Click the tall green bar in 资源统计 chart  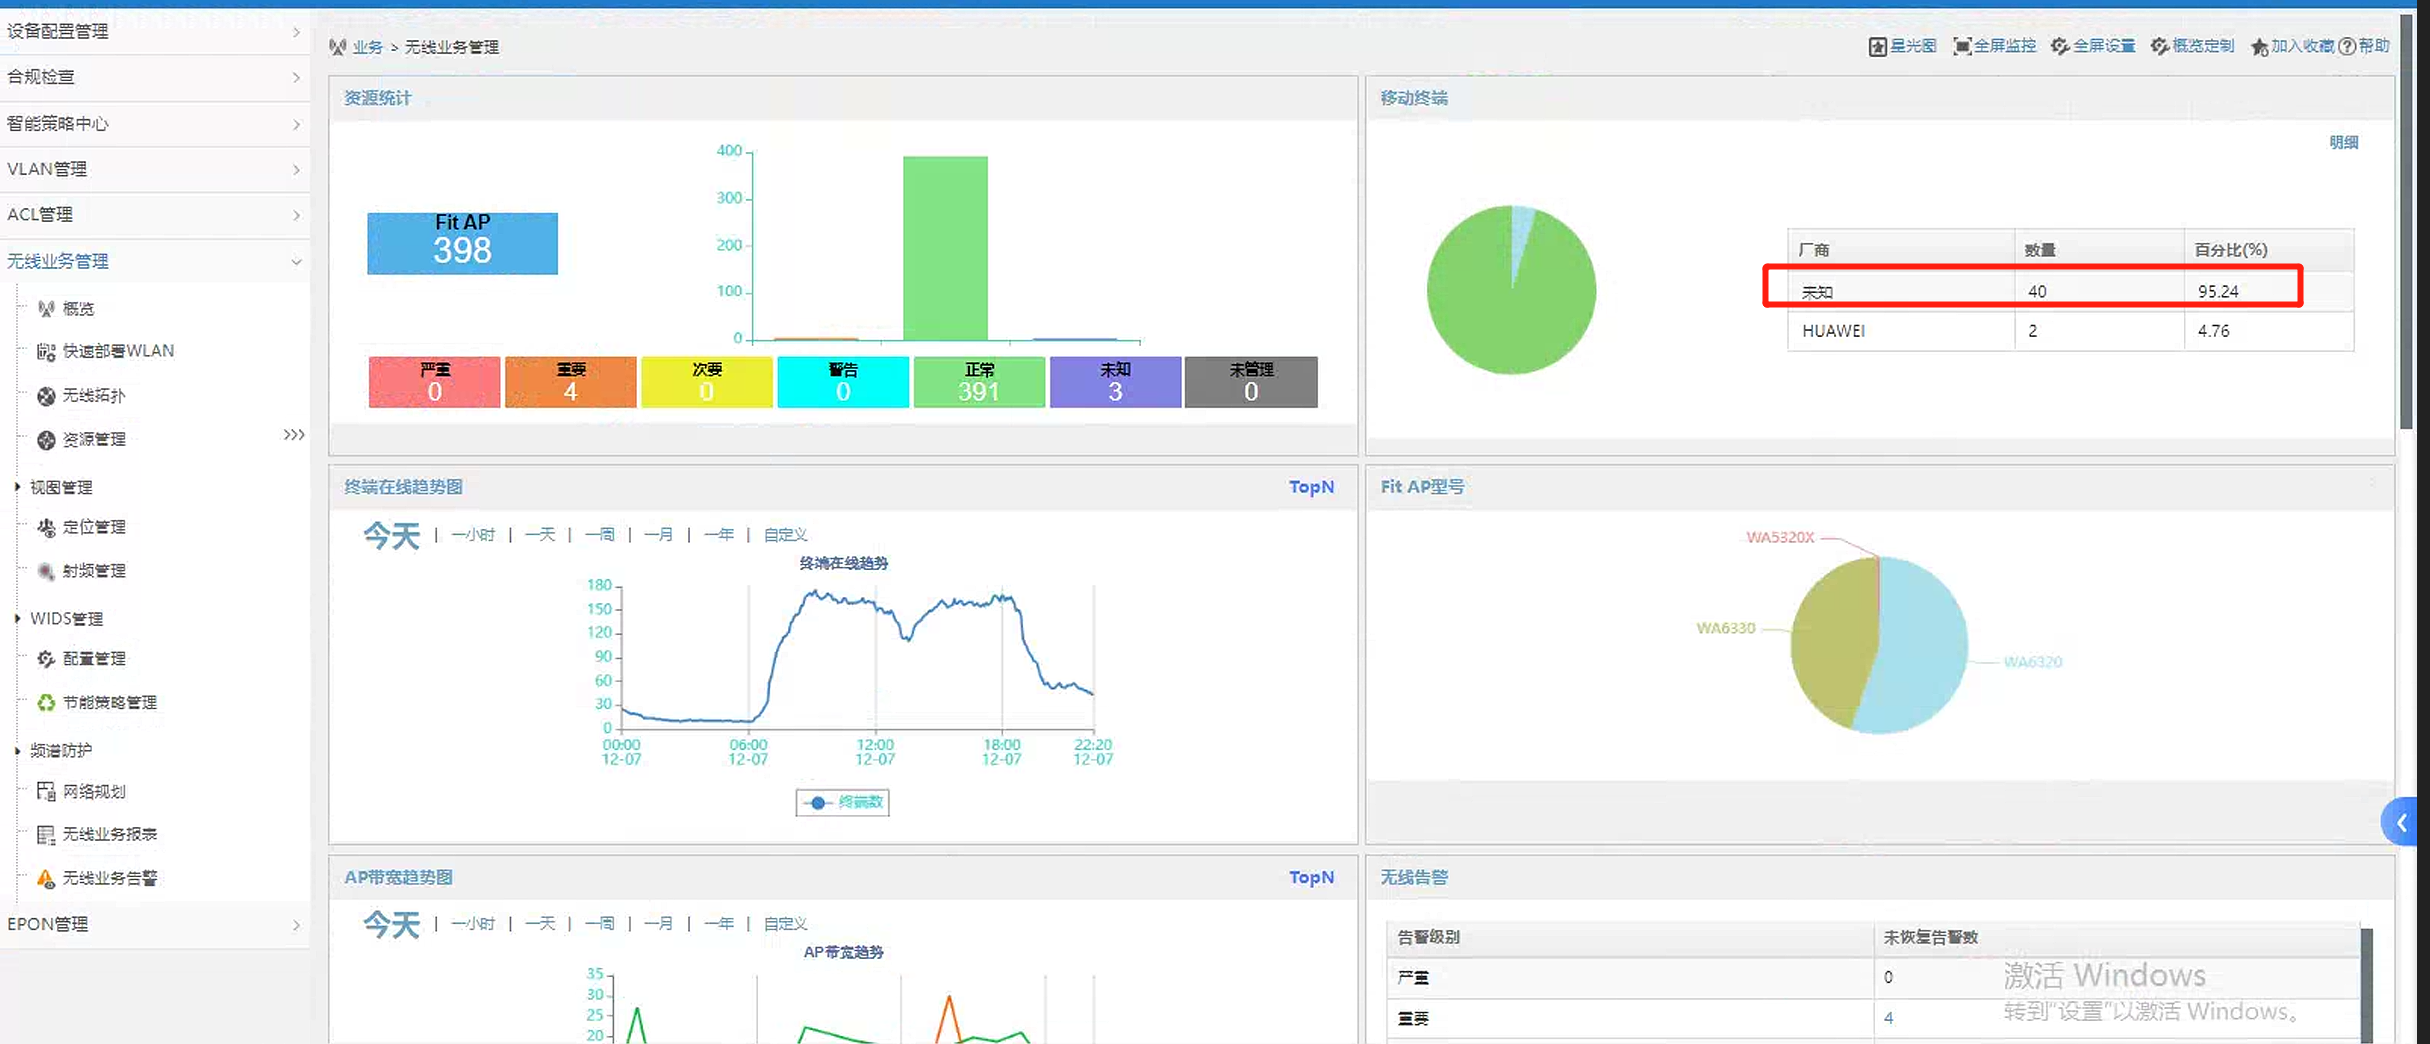[x=945, y=248]
